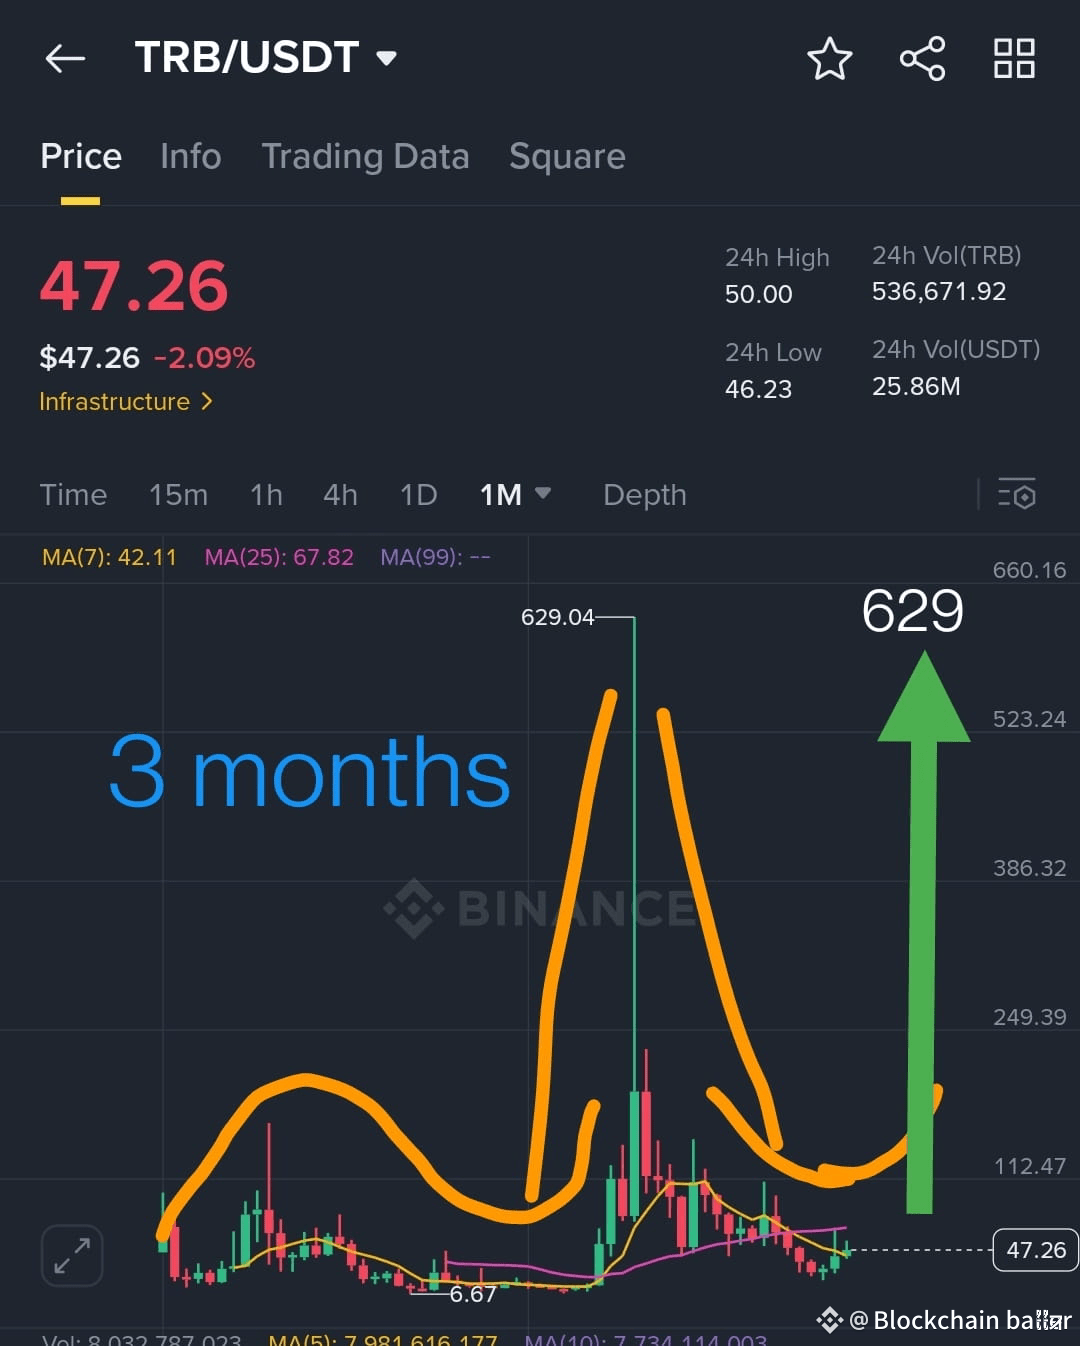Image resolution: width=1080 pixels, height=1346 pixels.
Task: Tap the MA(7): 42.11 indicator label
Action: 109,557
